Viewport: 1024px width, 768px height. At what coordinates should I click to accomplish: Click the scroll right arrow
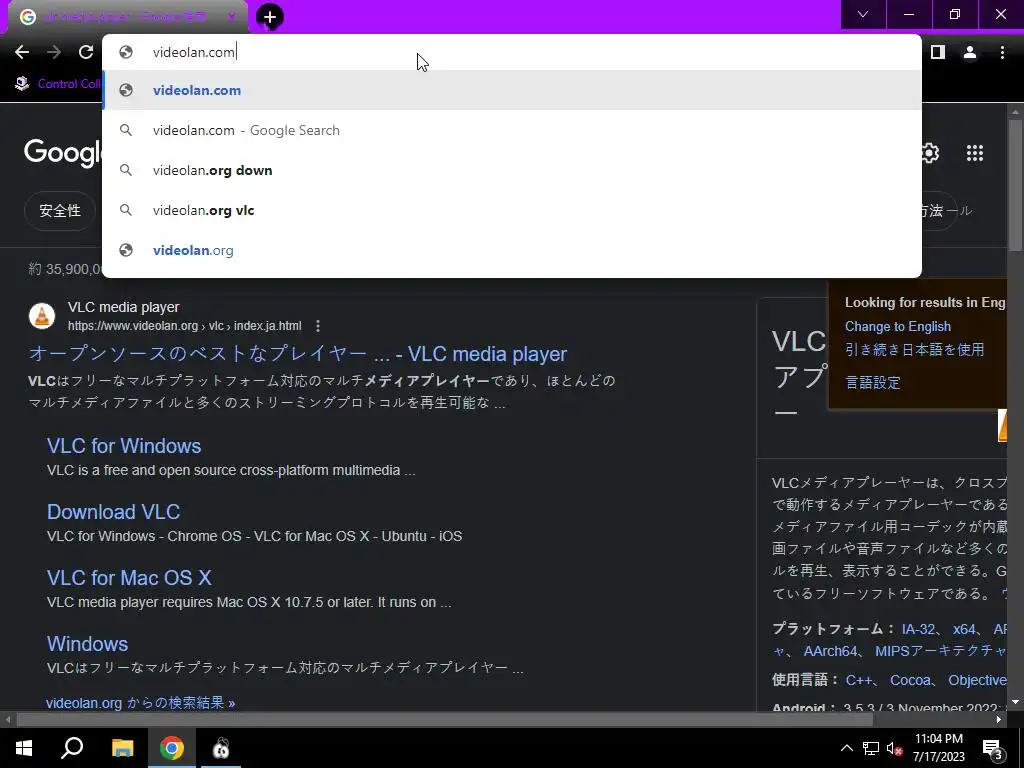pos(999,720)
